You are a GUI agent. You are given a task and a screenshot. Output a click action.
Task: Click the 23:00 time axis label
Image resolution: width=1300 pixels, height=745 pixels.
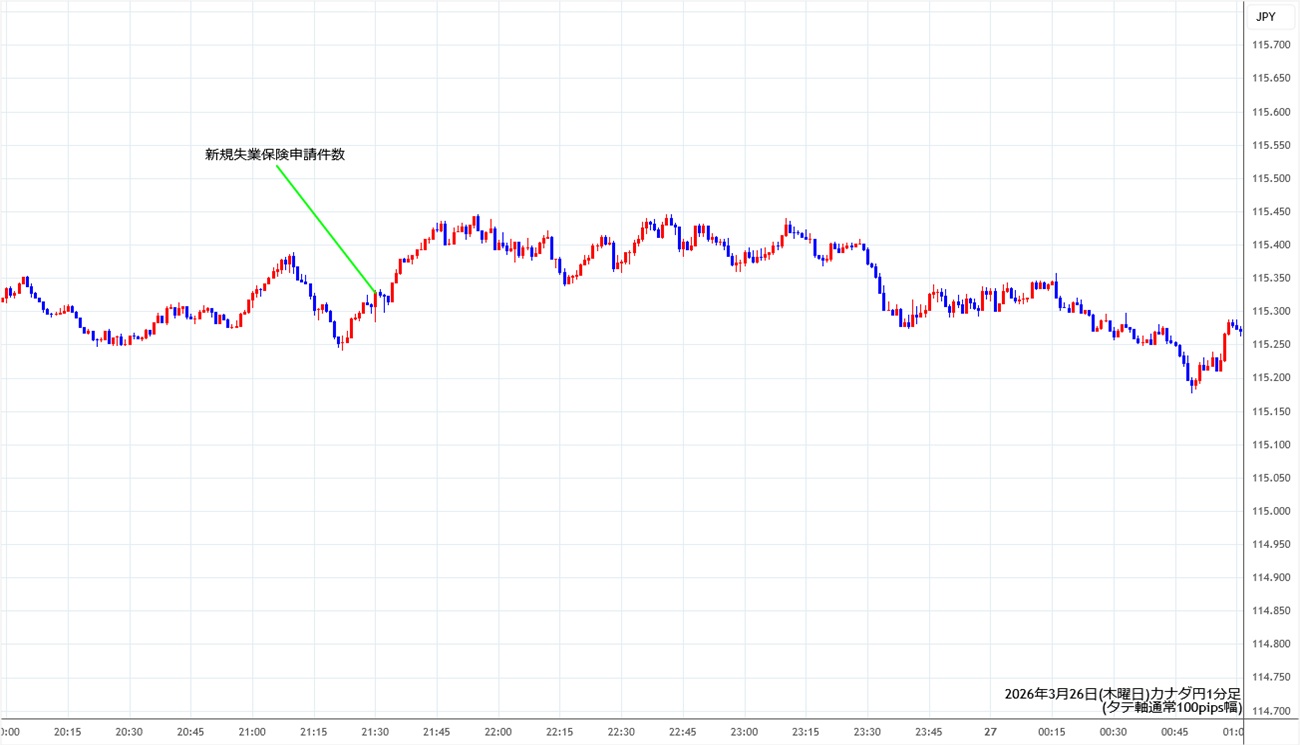coord(744,732)
